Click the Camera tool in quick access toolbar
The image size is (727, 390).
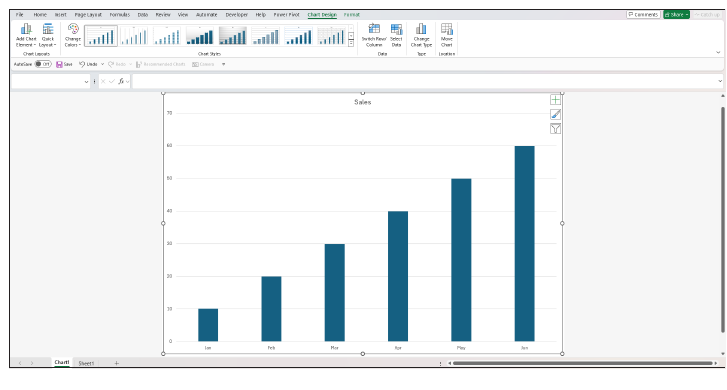(203, 64)
